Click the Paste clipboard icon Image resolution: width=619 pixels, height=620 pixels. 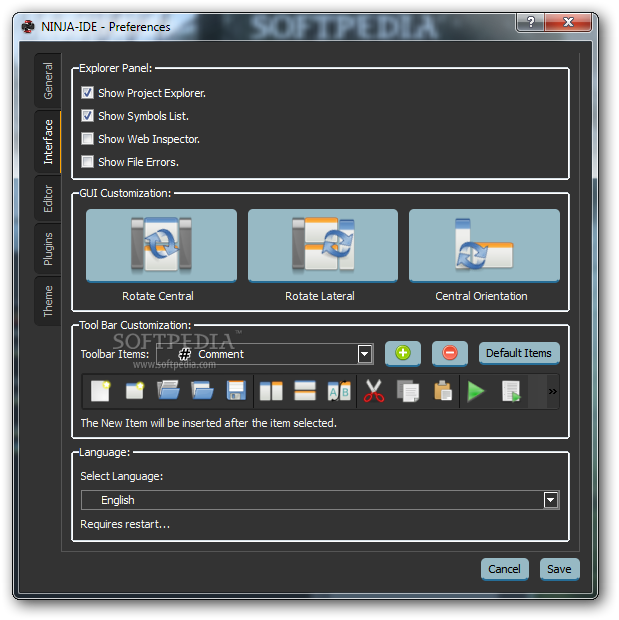tap(443, 391)
